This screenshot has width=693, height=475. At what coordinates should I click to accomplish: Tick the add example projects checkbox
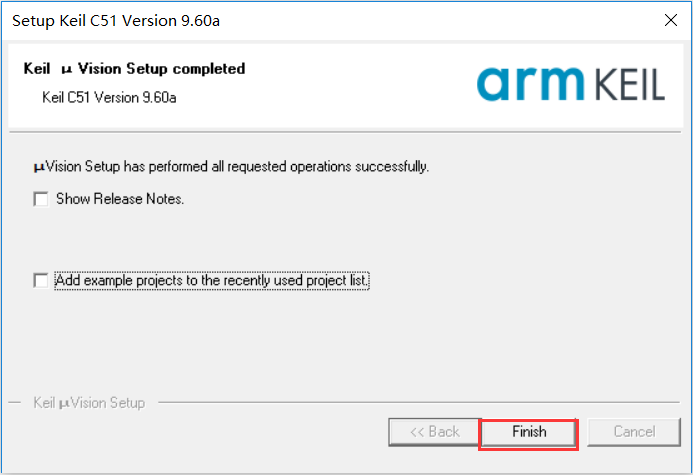point(41,281)
